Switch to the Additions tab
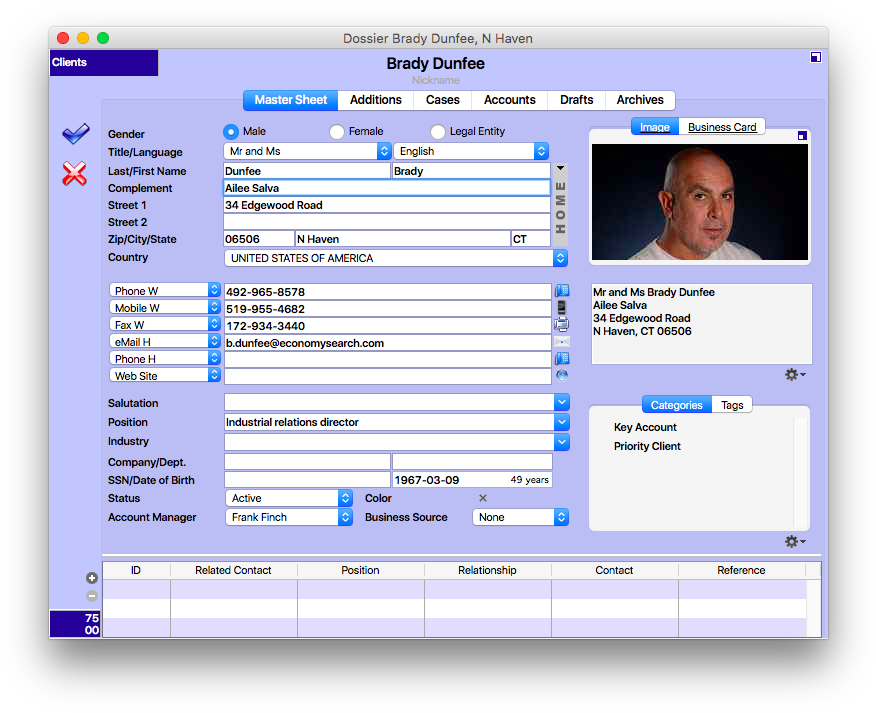Viewport: 876px width, 713px height. click(x=375, y=100)
